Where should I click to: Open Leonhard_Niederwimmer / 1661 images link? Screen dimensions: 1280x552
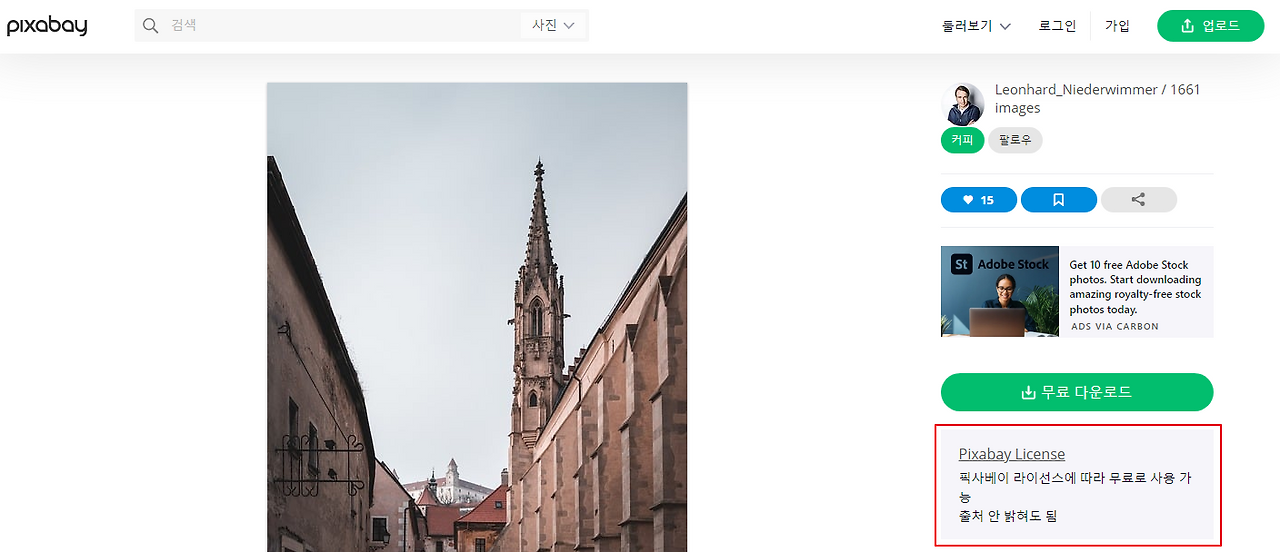click(x=1097, y=98)
